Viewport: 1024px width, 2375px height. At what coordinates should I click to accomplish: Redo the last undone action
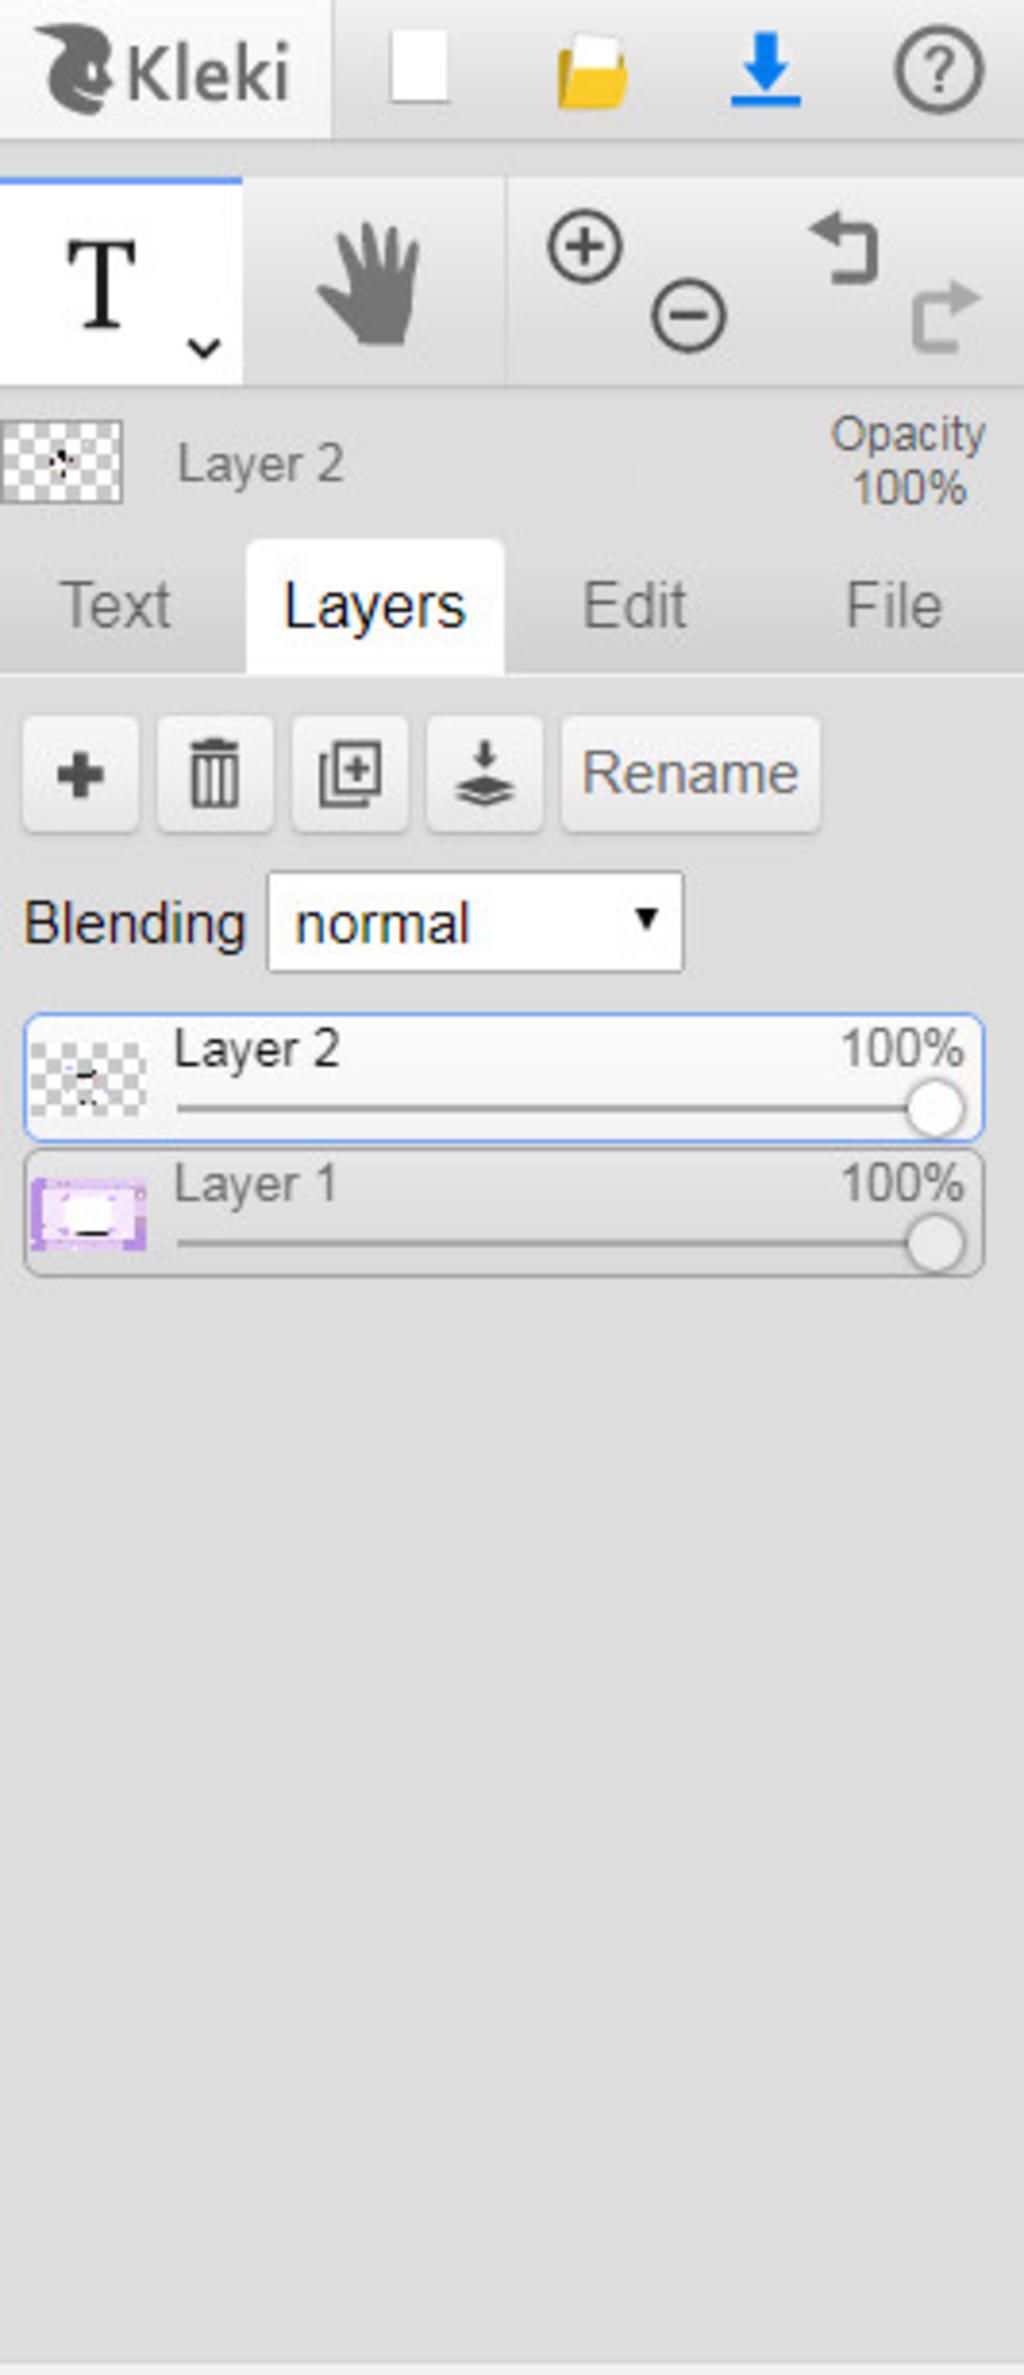[x=946, y=316]
